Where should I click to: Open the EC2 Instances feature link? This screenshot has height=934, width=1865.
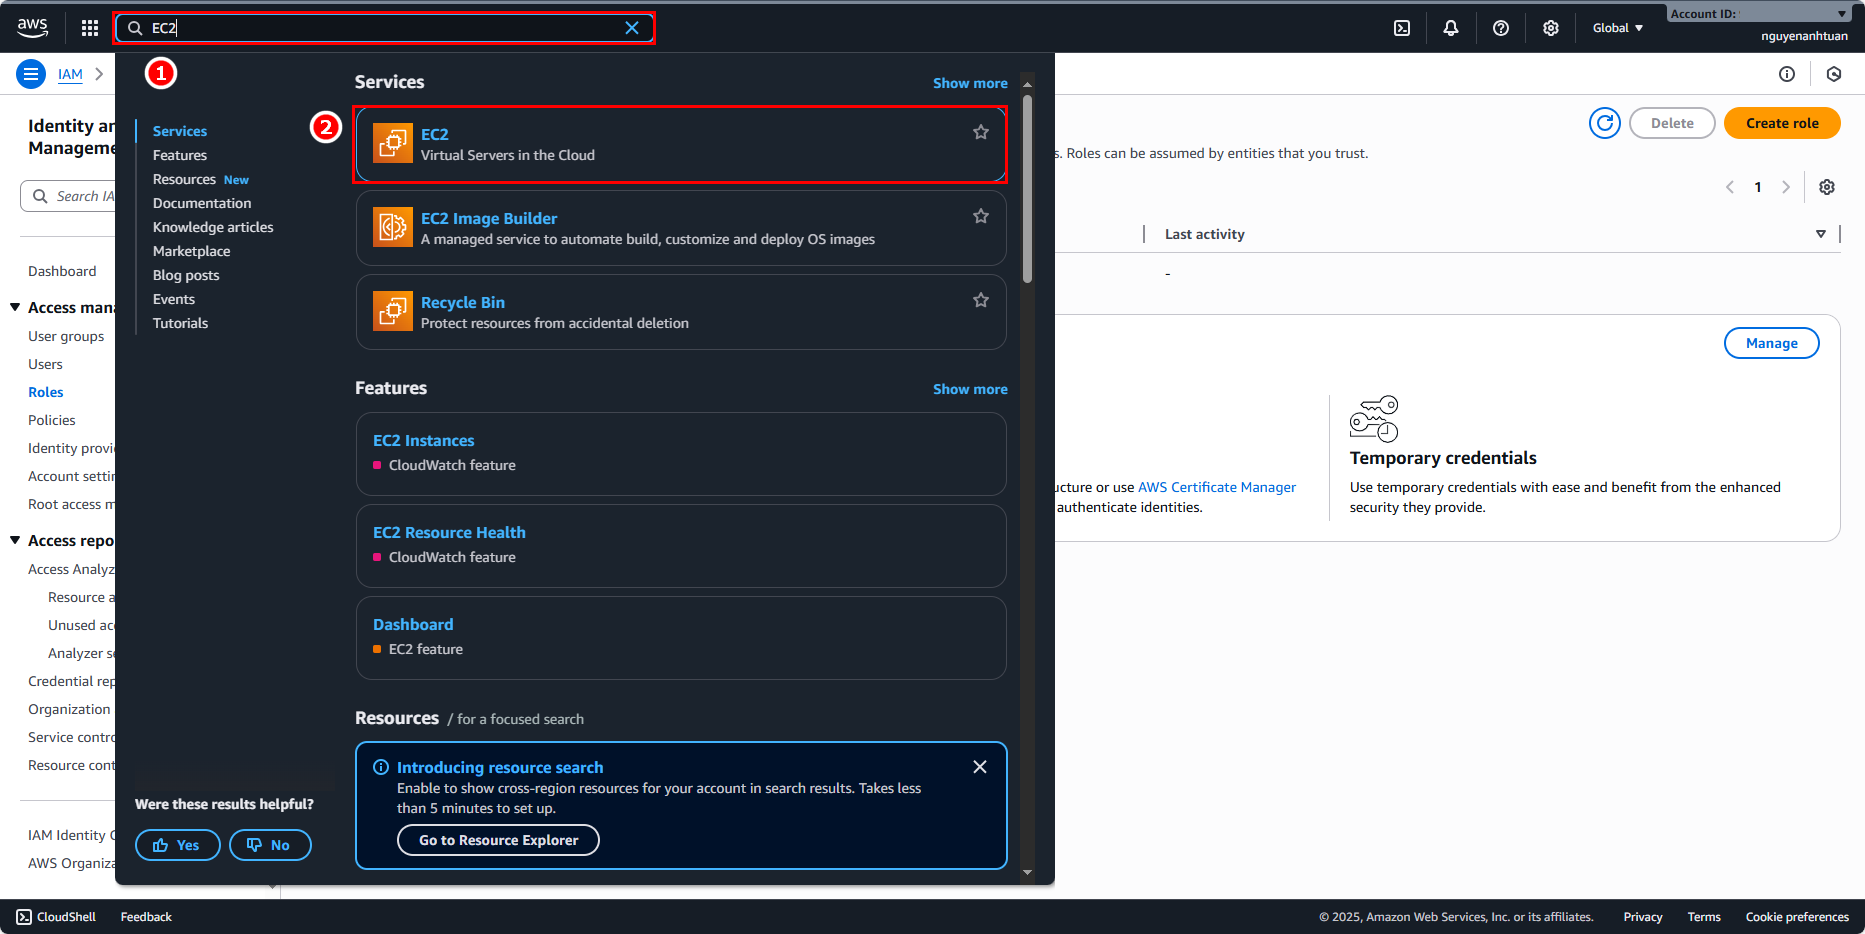click(423, 440)
